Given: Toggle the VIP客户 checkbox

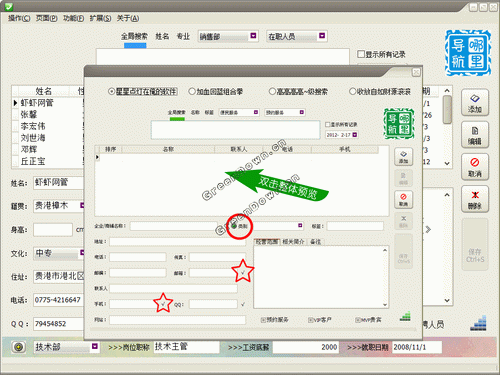Looking at the screenshot, I should coord(311,320).
